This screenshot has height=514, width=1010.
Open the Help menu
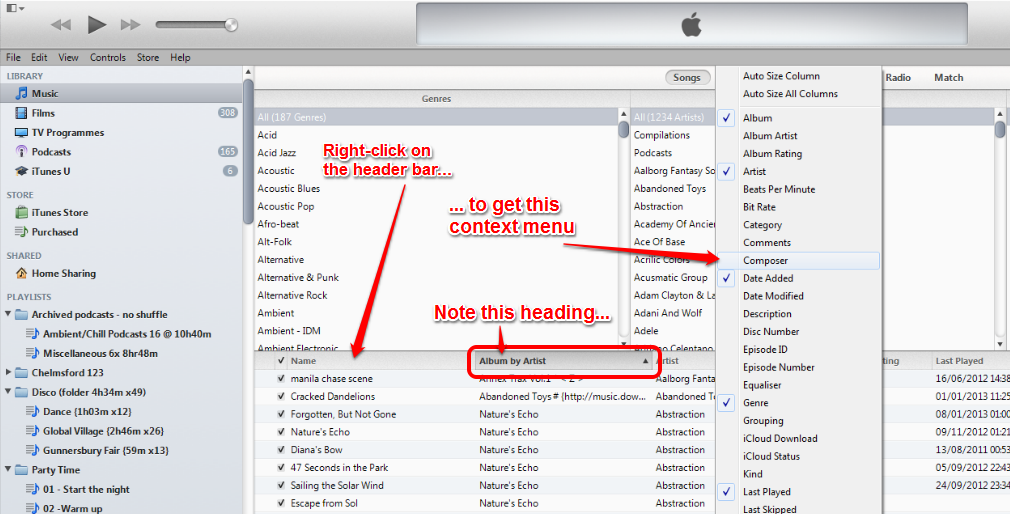click(180, 57)
